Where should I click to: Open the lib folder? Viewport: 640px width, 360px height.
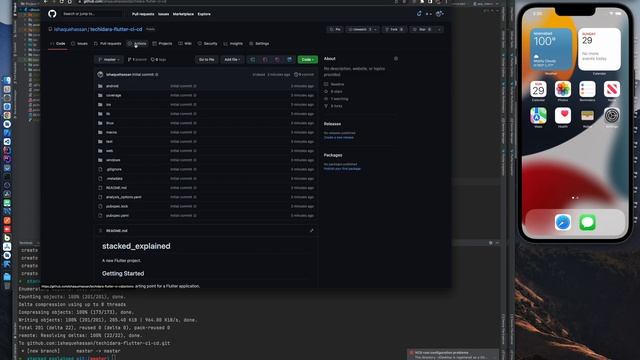point(108,114)
